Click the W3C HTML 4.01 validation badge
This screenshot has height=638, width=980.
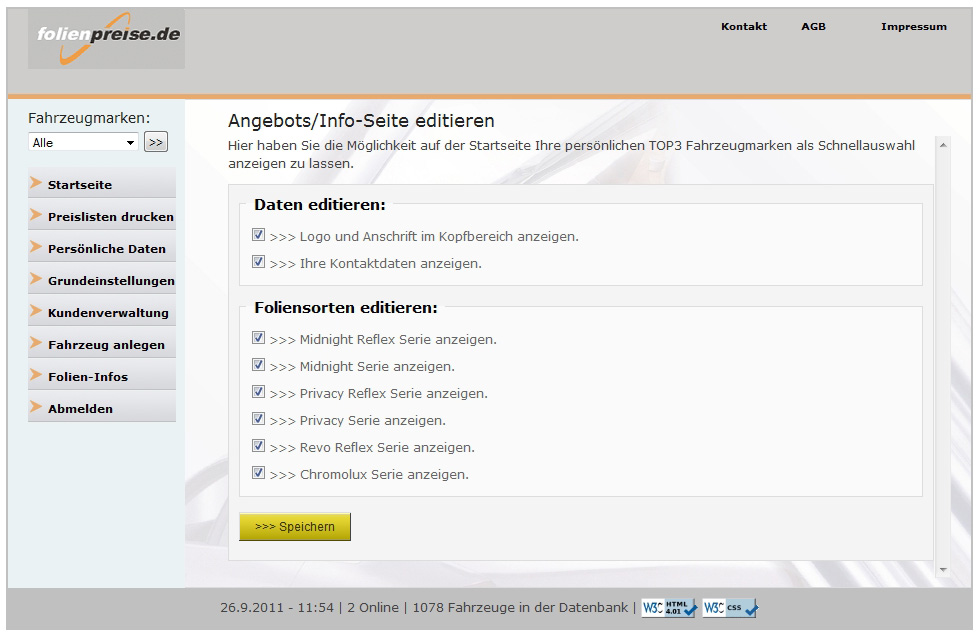(669, 608)
